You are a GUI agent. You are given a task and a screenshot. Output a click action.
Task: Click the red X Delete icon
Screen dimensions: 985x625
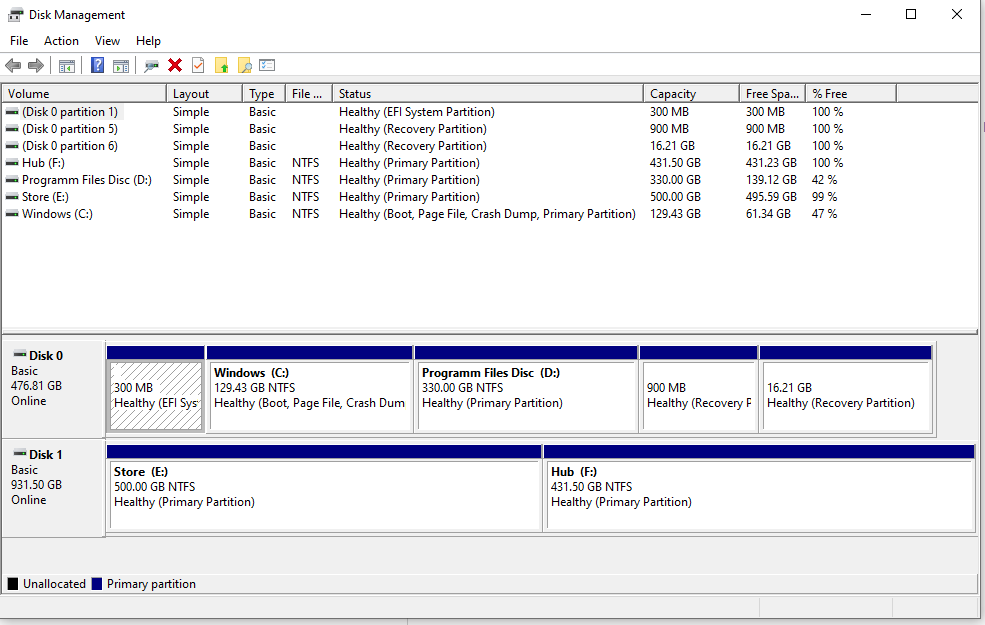[175, 65]
